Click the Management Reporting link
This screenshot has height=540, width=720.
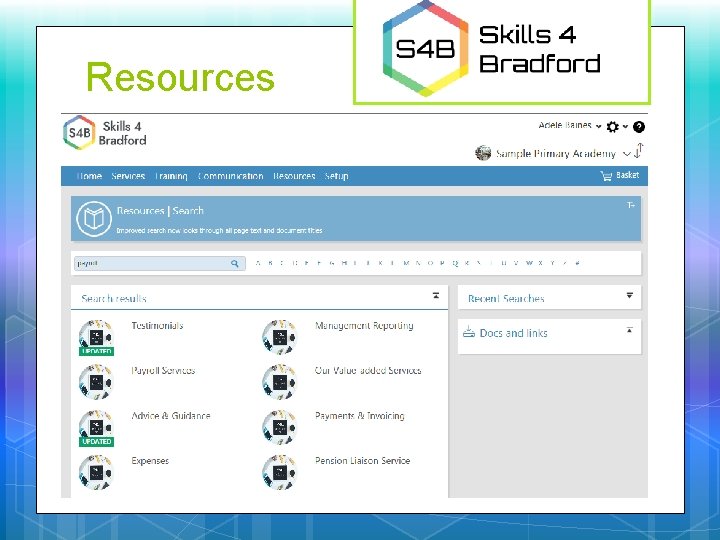click(x=364, y=326)
